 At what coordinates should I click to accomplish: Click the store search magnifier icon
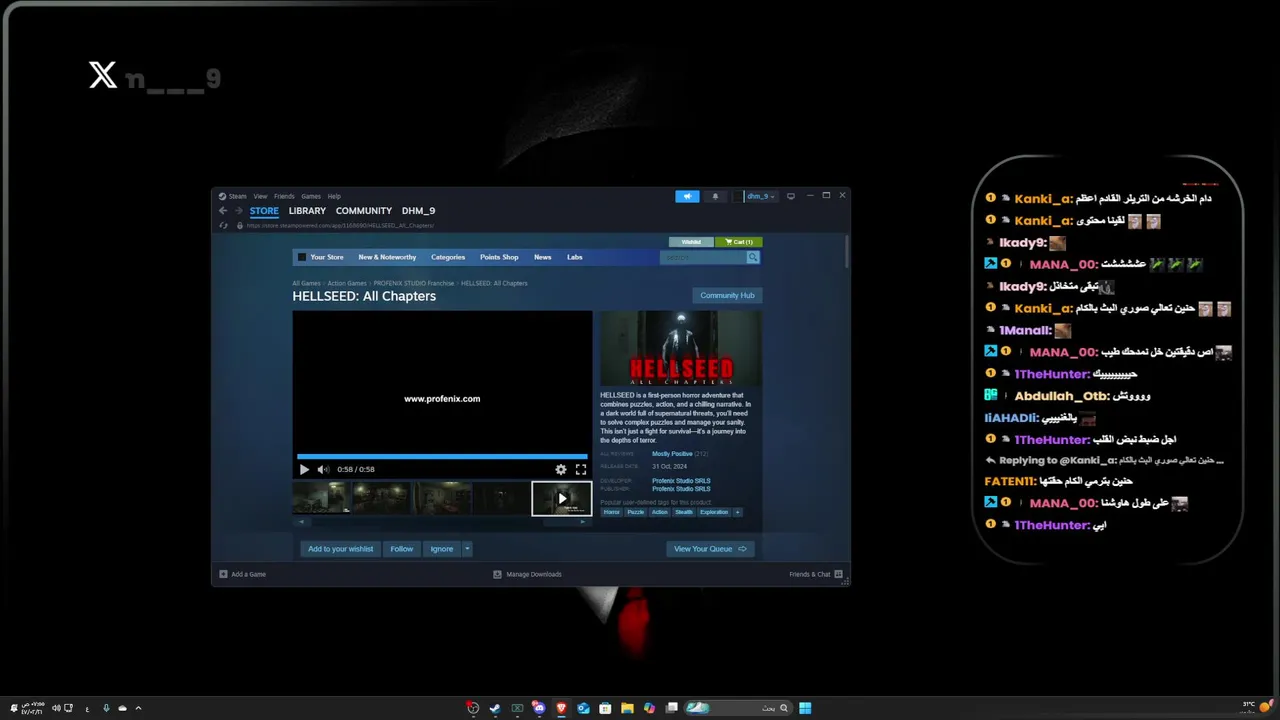tap(753, 257)
